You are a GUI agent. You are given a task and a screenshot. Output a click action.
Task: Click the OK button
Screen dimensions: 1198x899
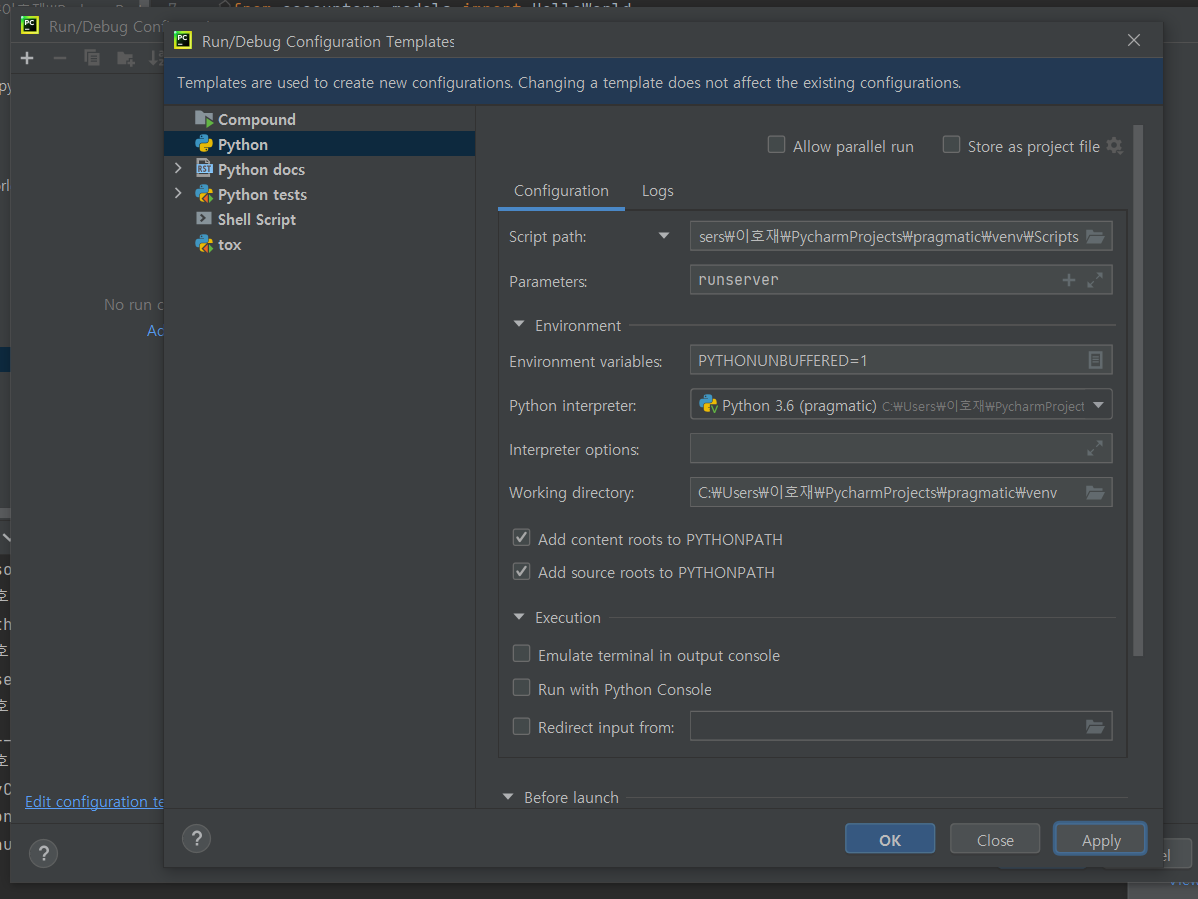(x=889, y=839)
